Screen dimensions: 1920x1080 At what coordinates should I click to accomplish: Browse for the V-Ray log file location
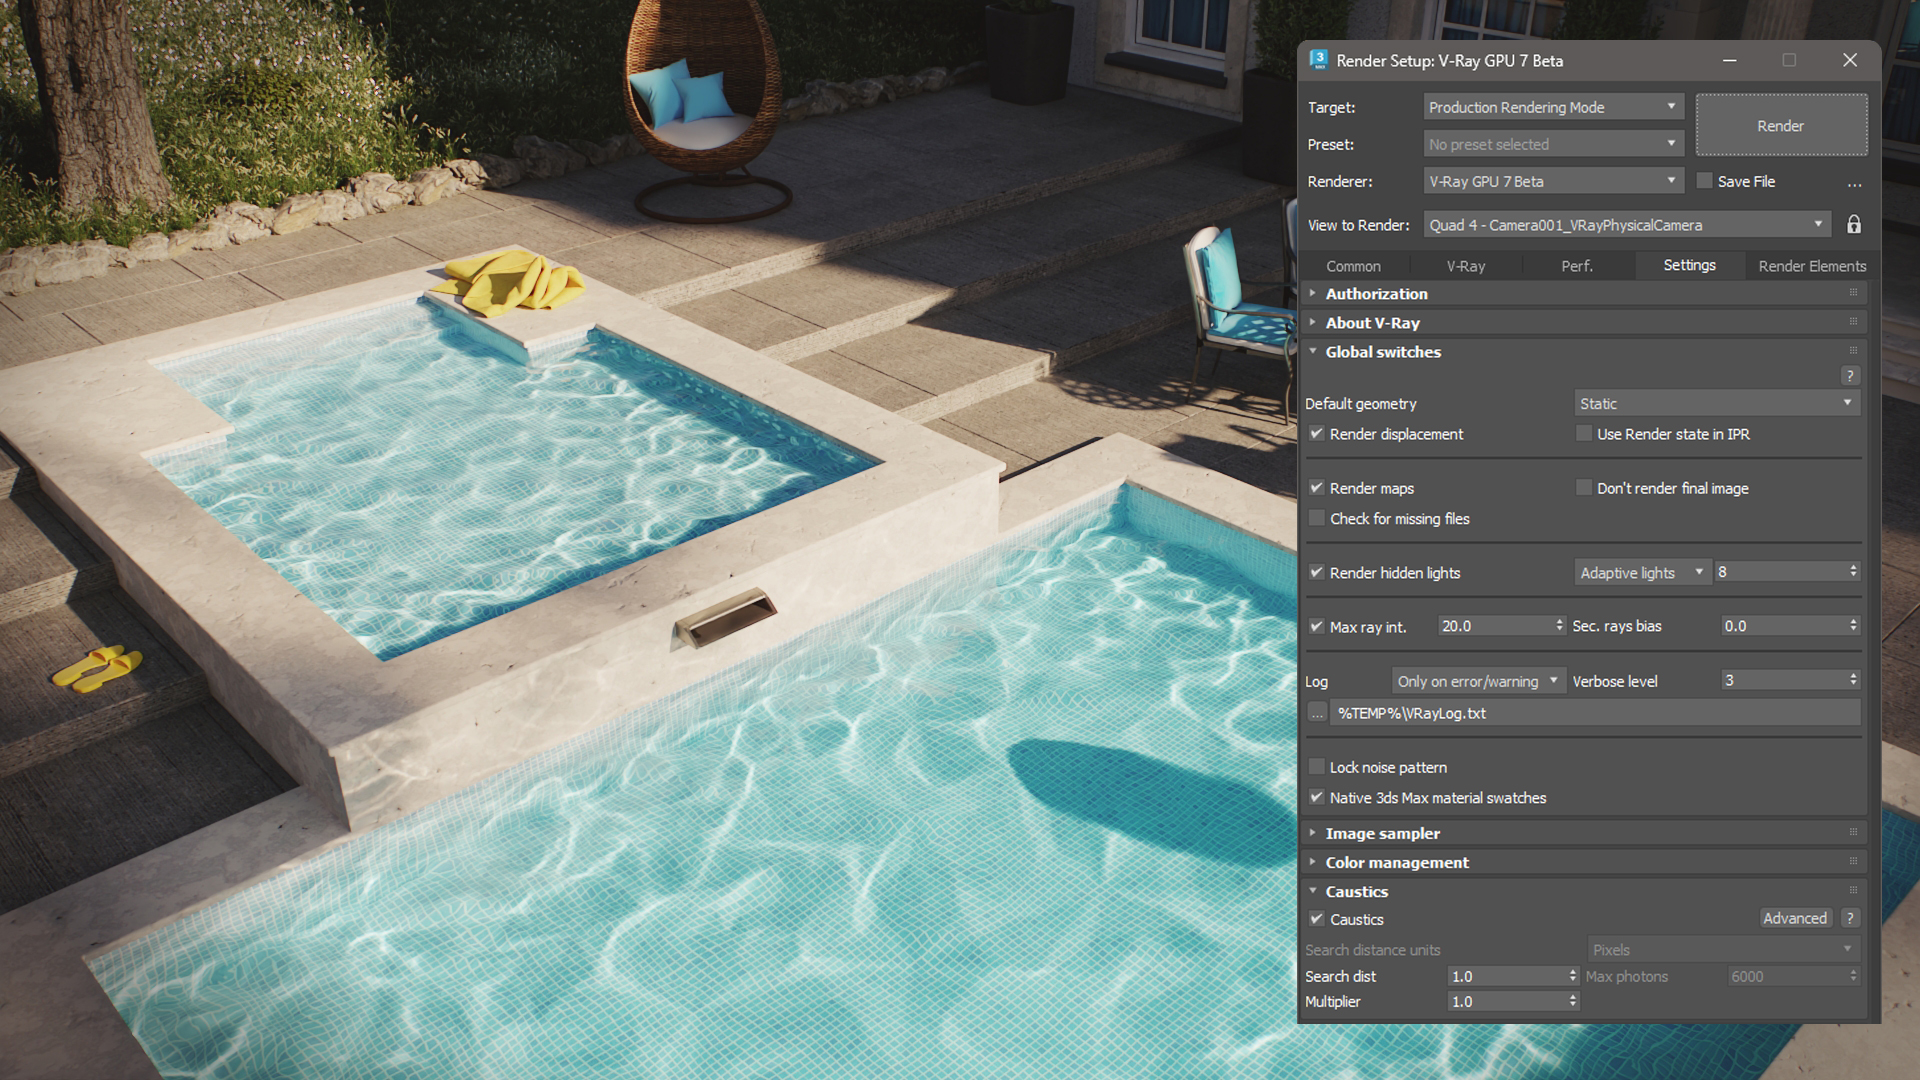coord(1316,712)
